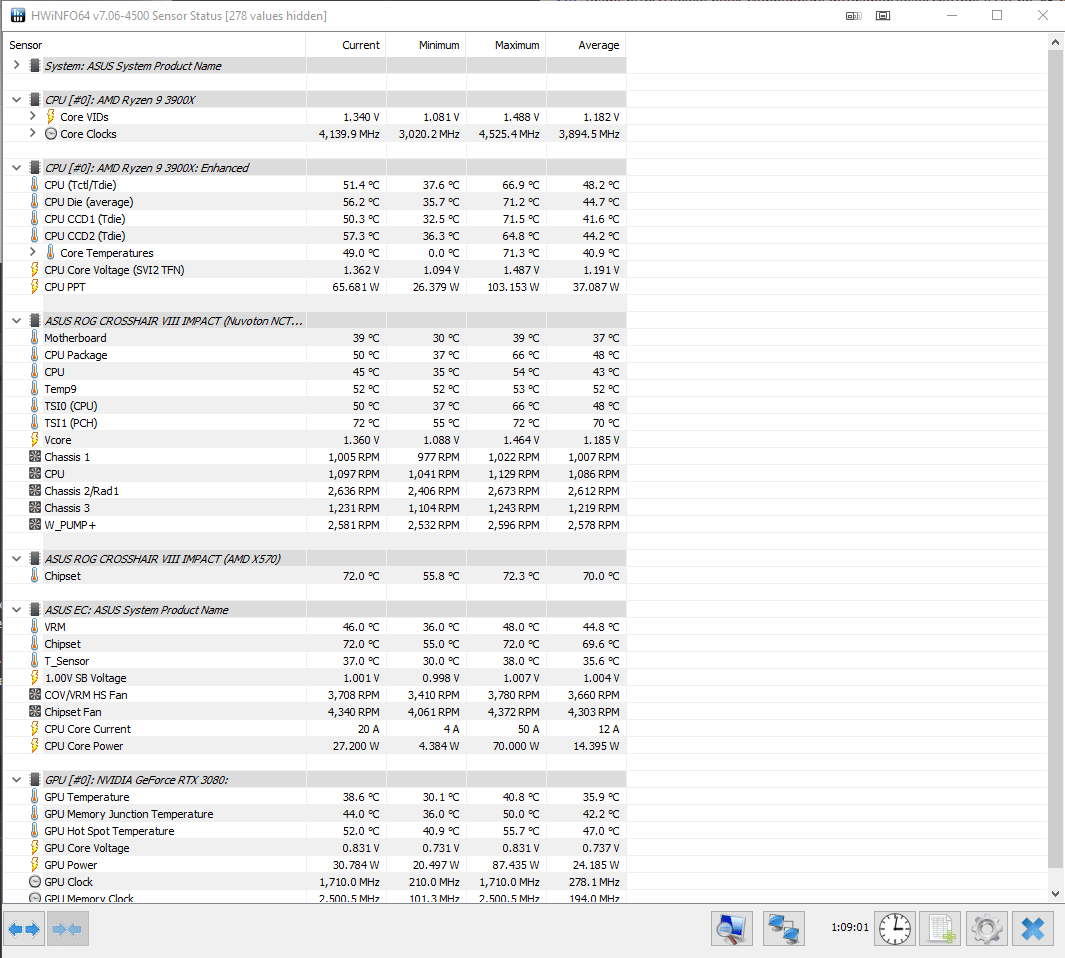Click the scrollbar up arrow
Screen dimensions: 1065x958
[1055, 42]
